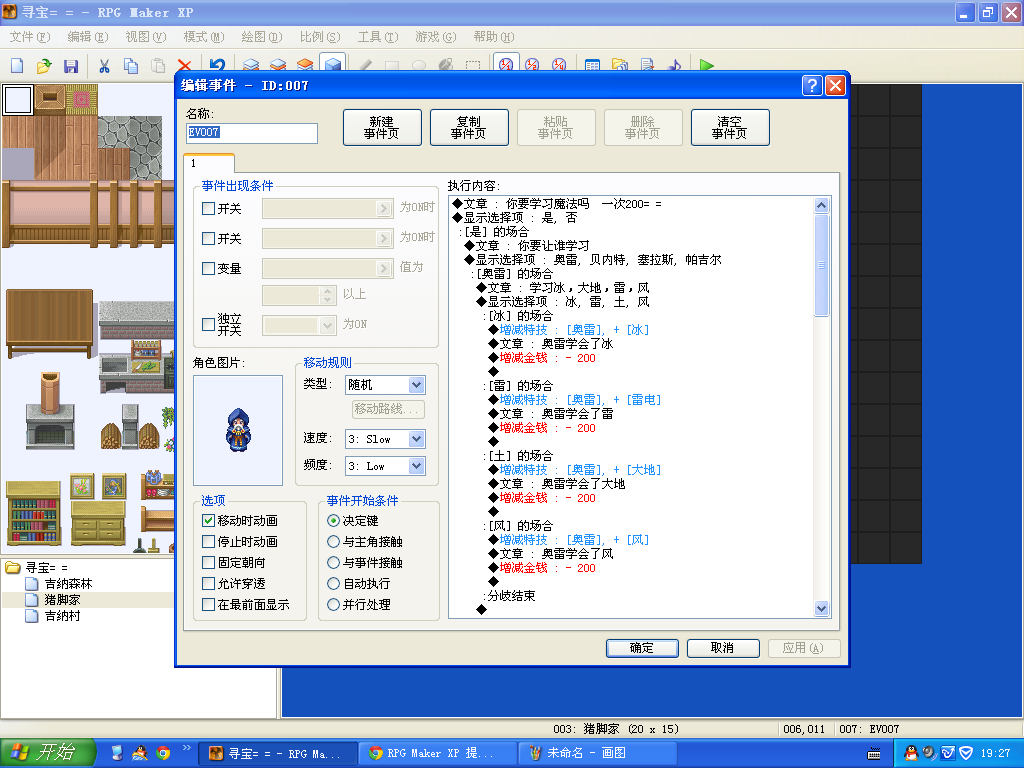Open the 独立开关 value dropdown
This screenshot has width=1024, height=768.
(x=328, y=325)
